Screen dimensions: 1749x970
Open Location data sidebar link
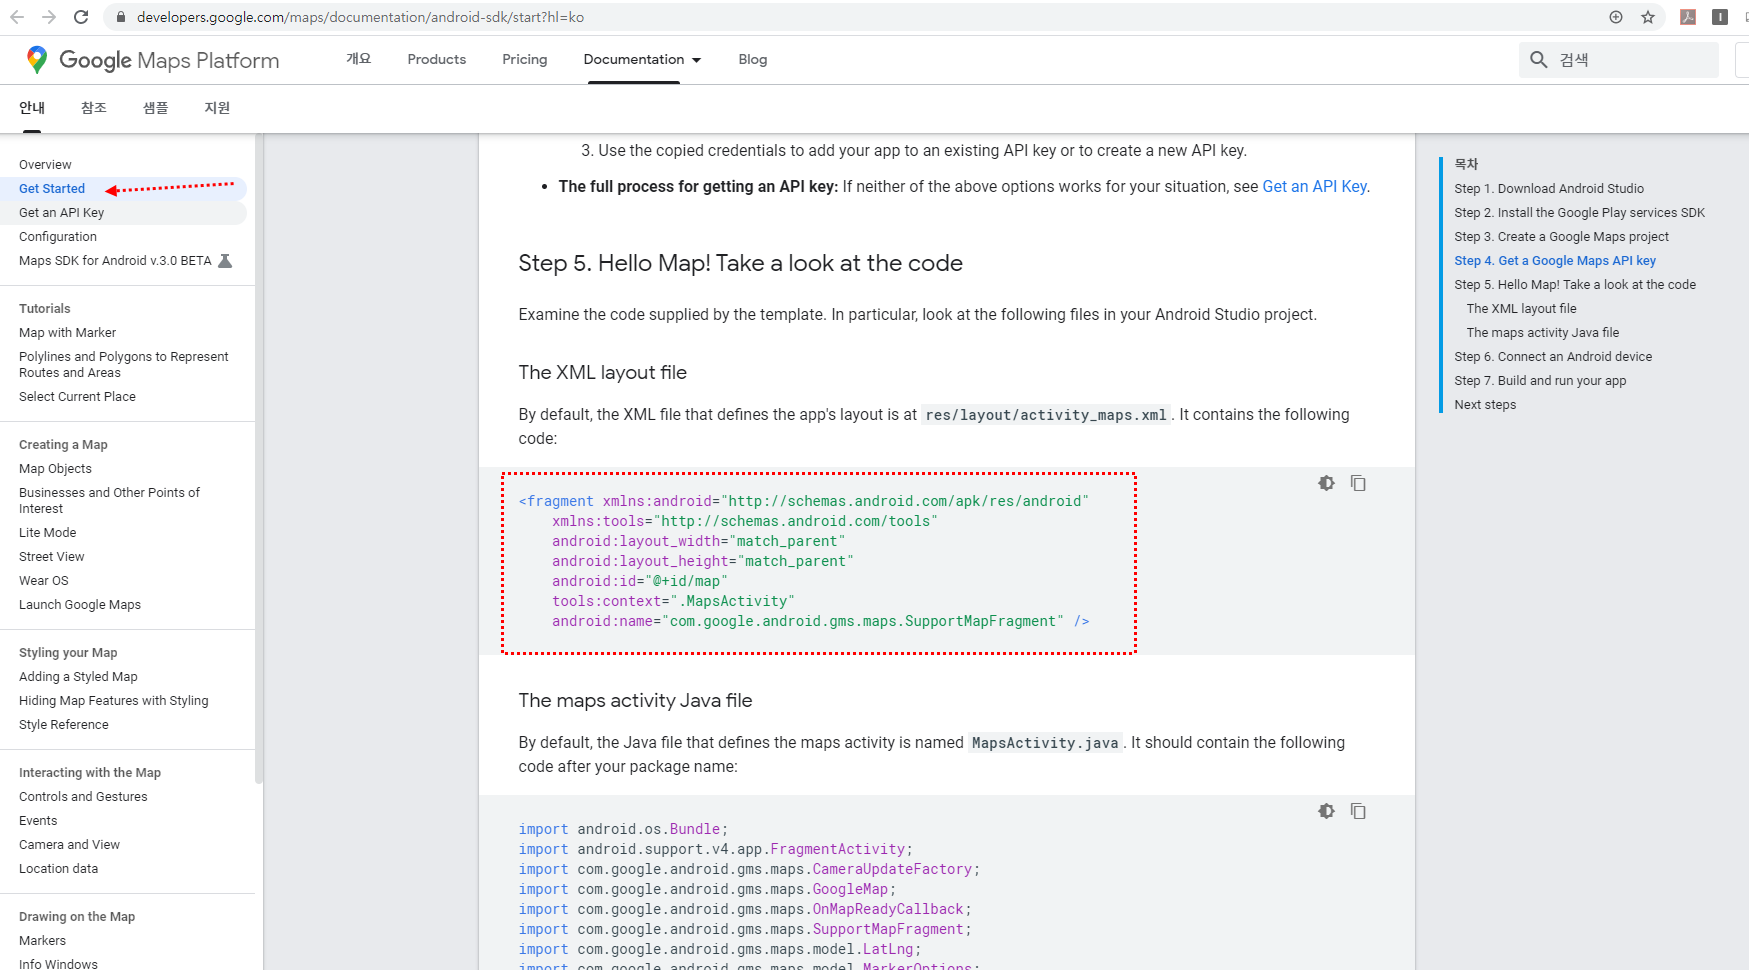click(58, 869)
